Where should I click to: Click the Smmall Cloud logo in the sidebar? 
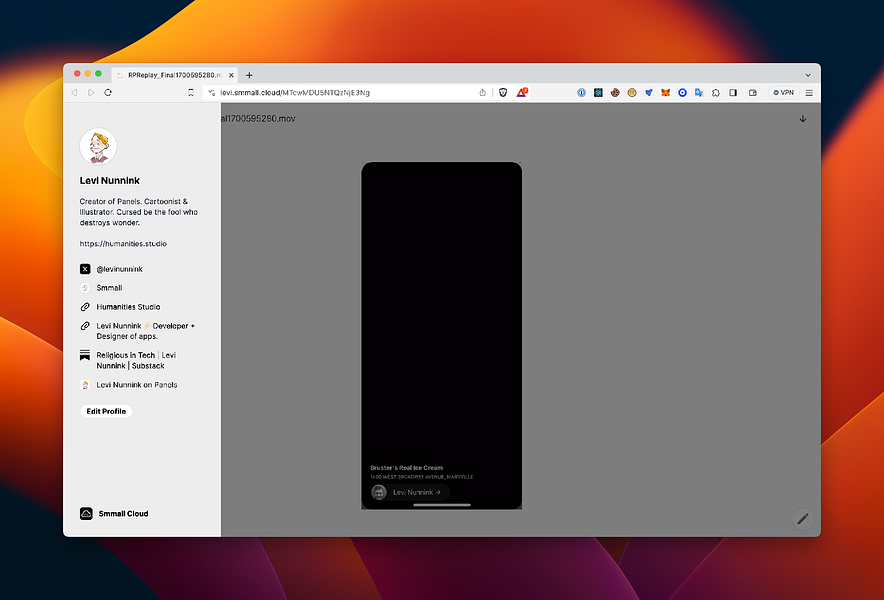85,513
